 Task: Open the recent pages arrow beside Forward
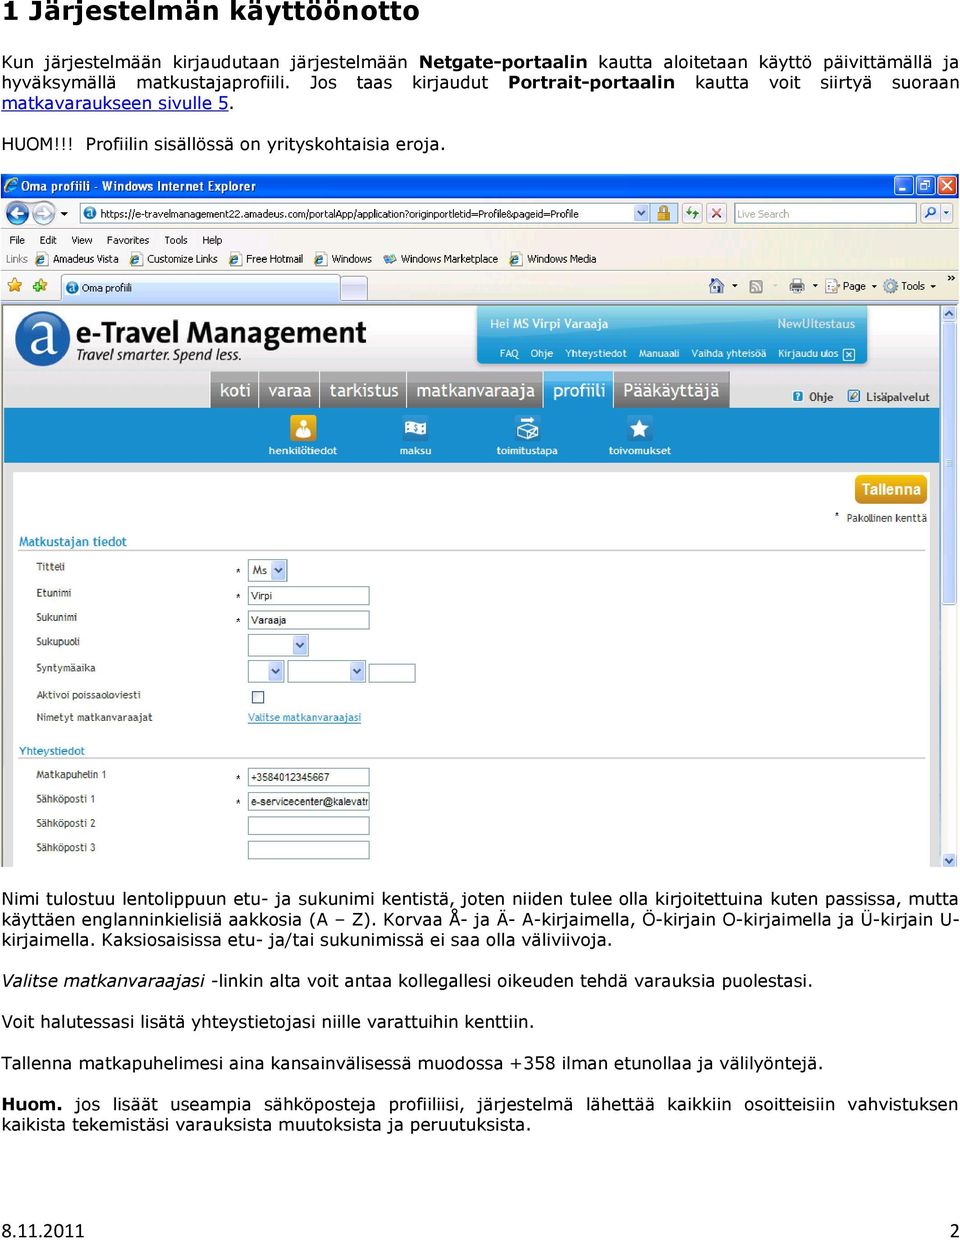[x=64, y=214]
